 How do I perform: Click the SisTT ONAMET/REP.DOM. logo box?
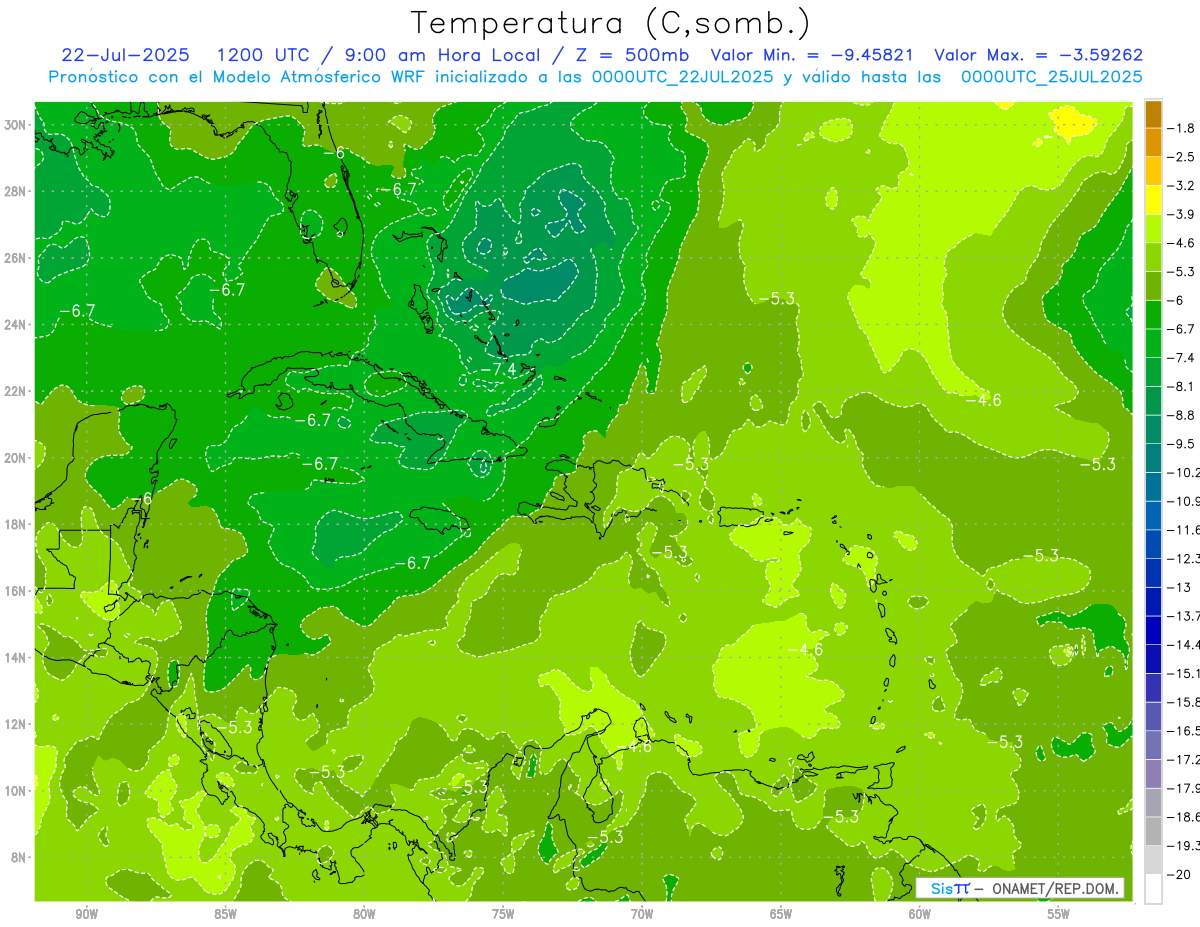pyautogui.click(x=1020, y=888)
